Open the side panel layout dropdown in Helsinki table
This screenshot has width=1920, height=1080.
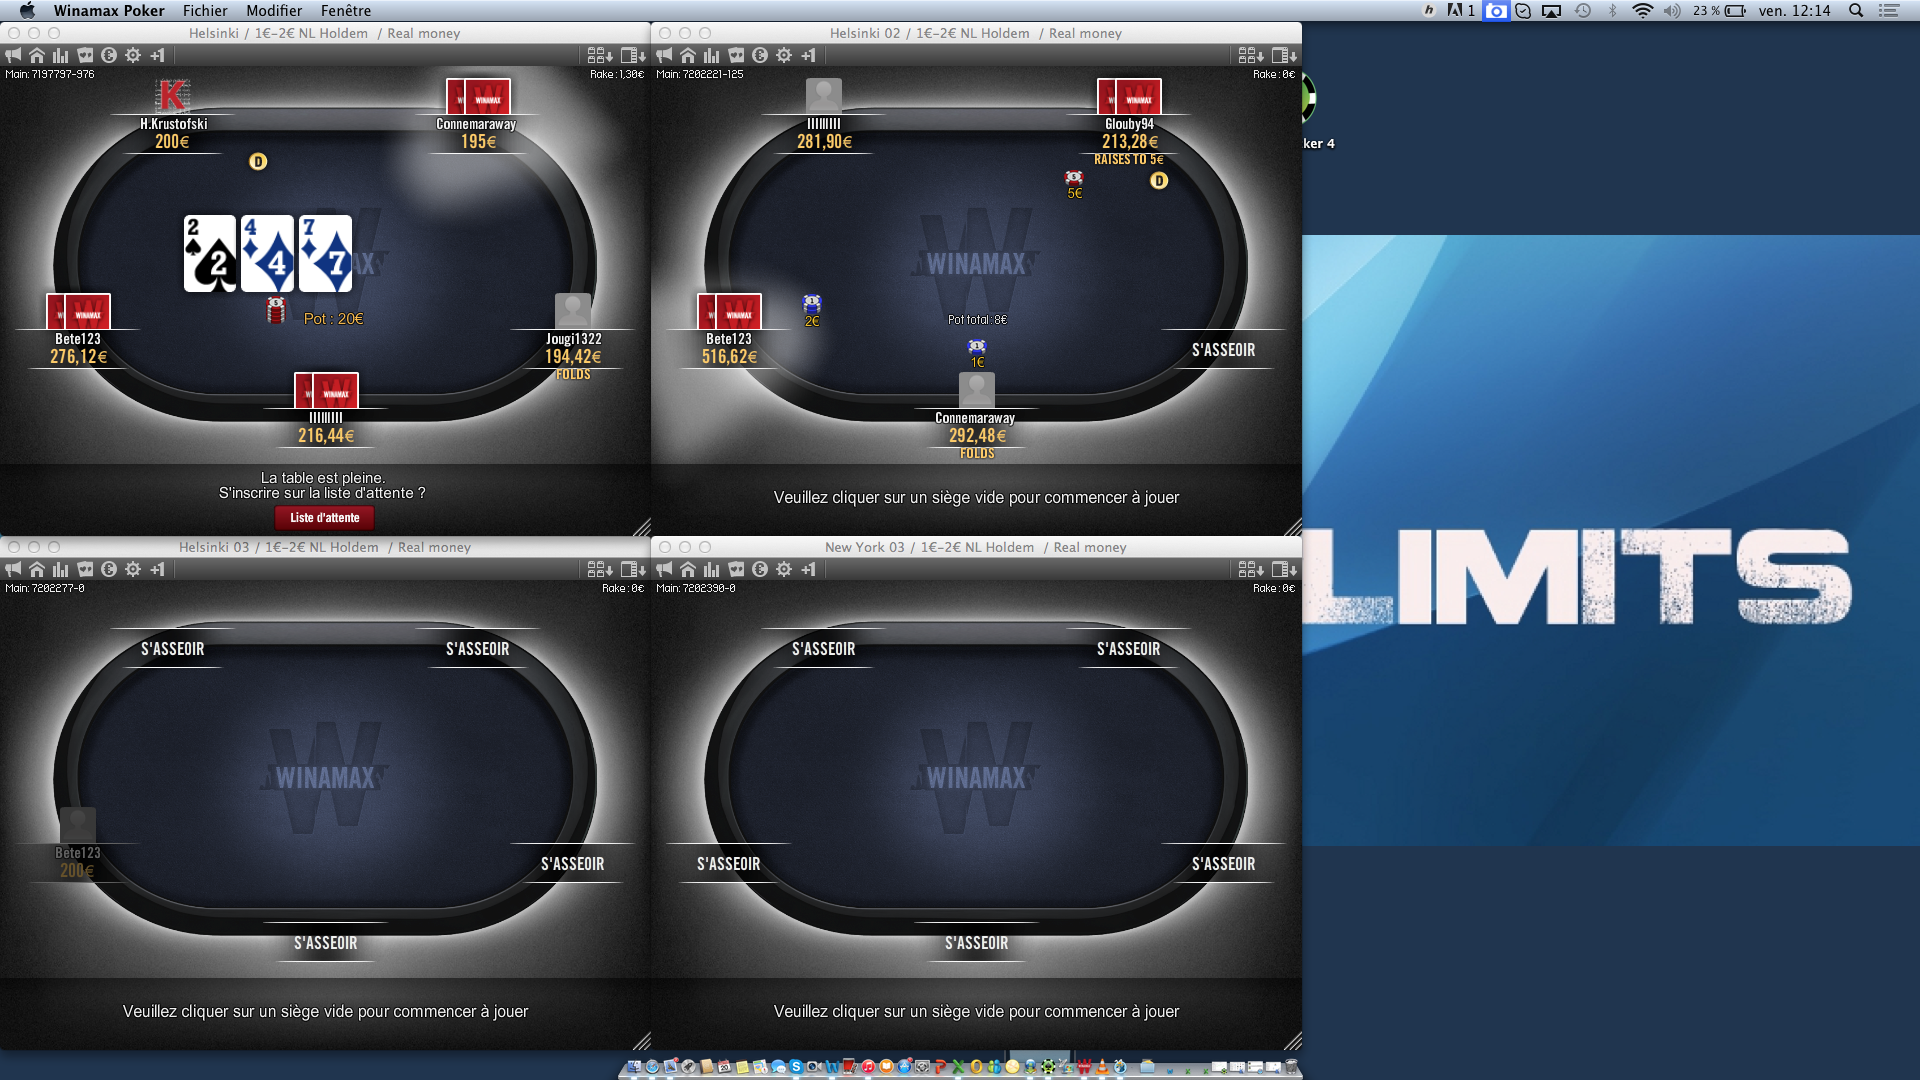point(633,55)
